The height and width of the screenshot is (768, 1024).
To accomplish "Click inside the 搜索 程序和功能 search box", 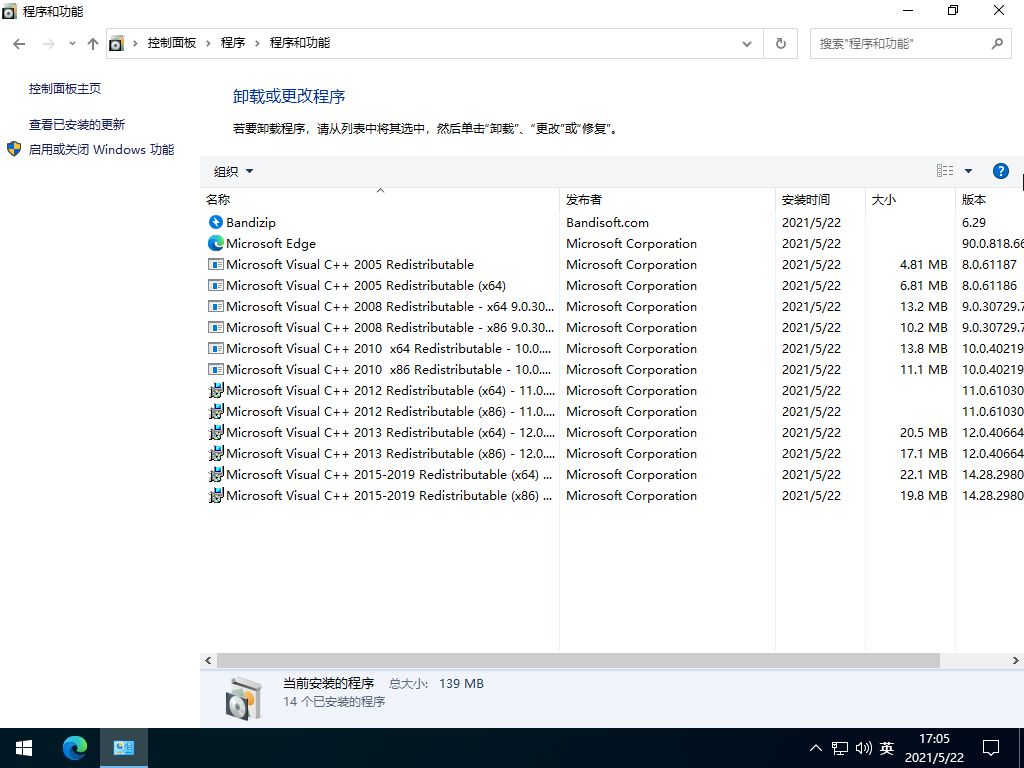I will click(900, 43).
